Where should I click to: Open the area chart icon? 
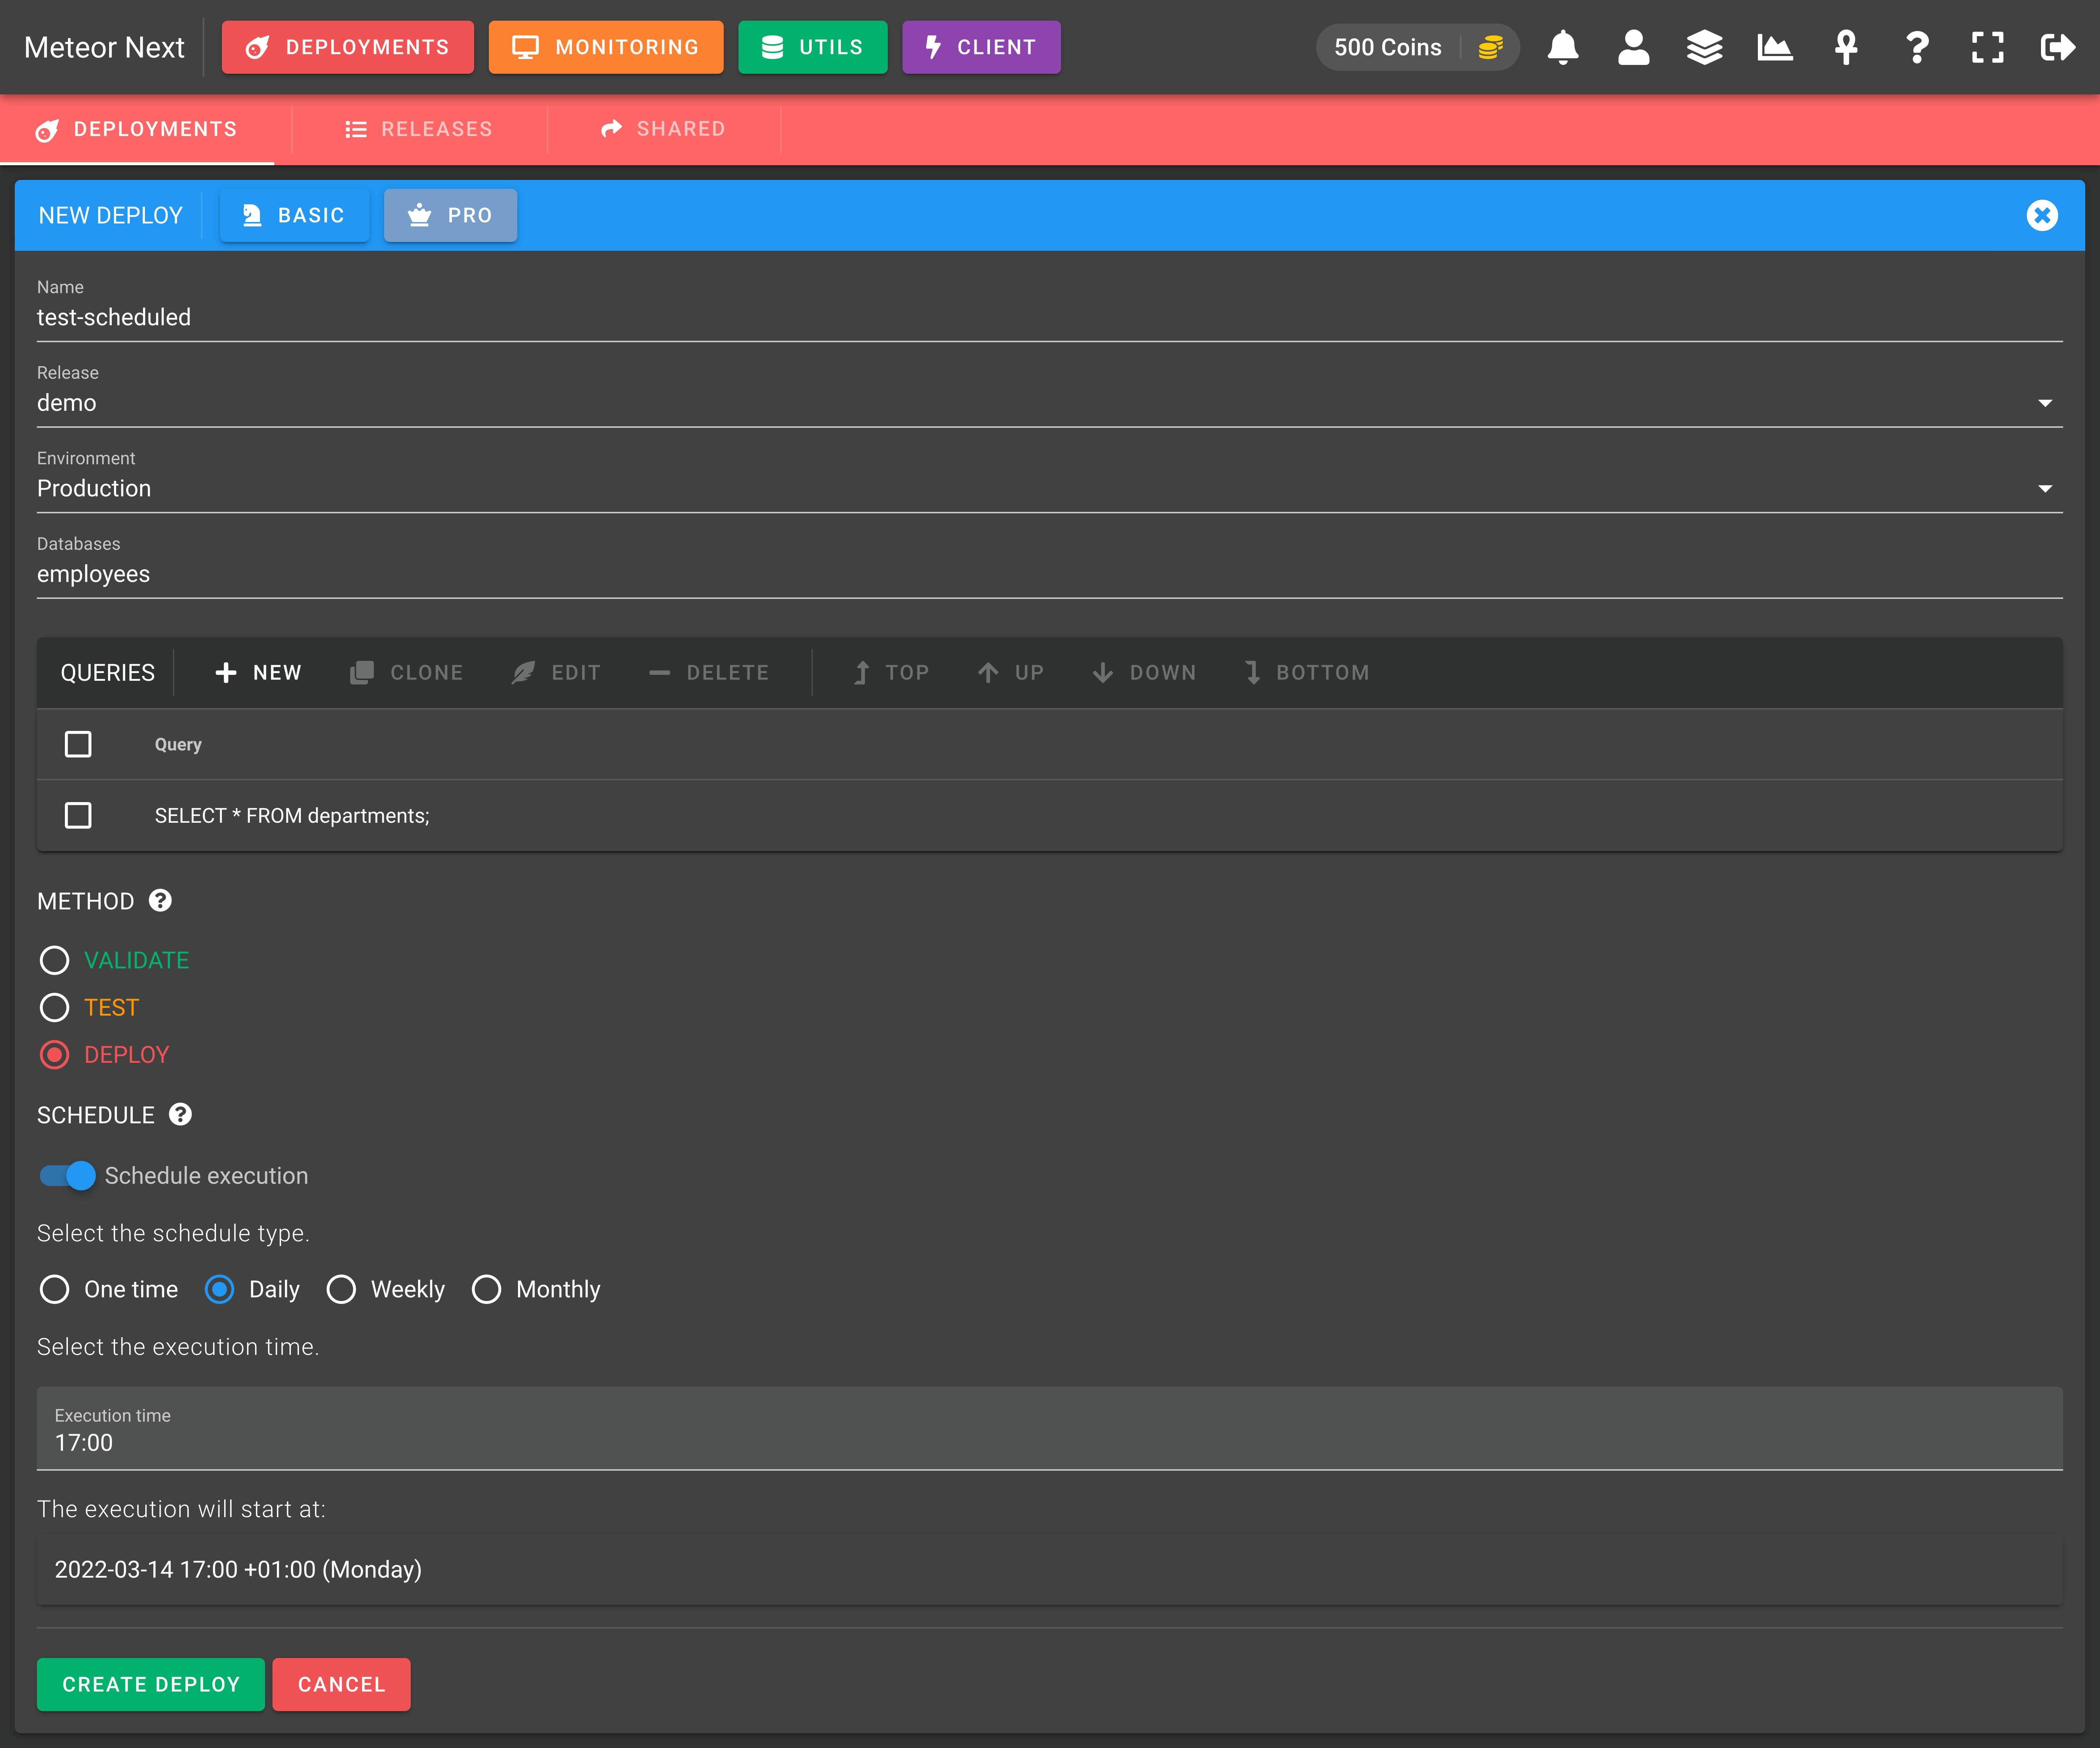click(1775, 47)
